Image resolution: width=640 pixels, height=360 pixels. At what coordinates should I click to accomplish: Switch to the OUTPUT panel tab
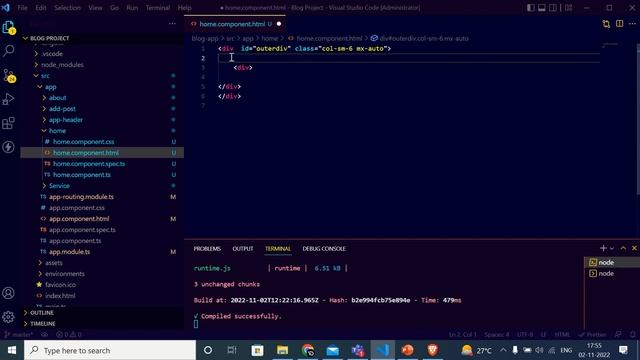(x=243, y=249)
